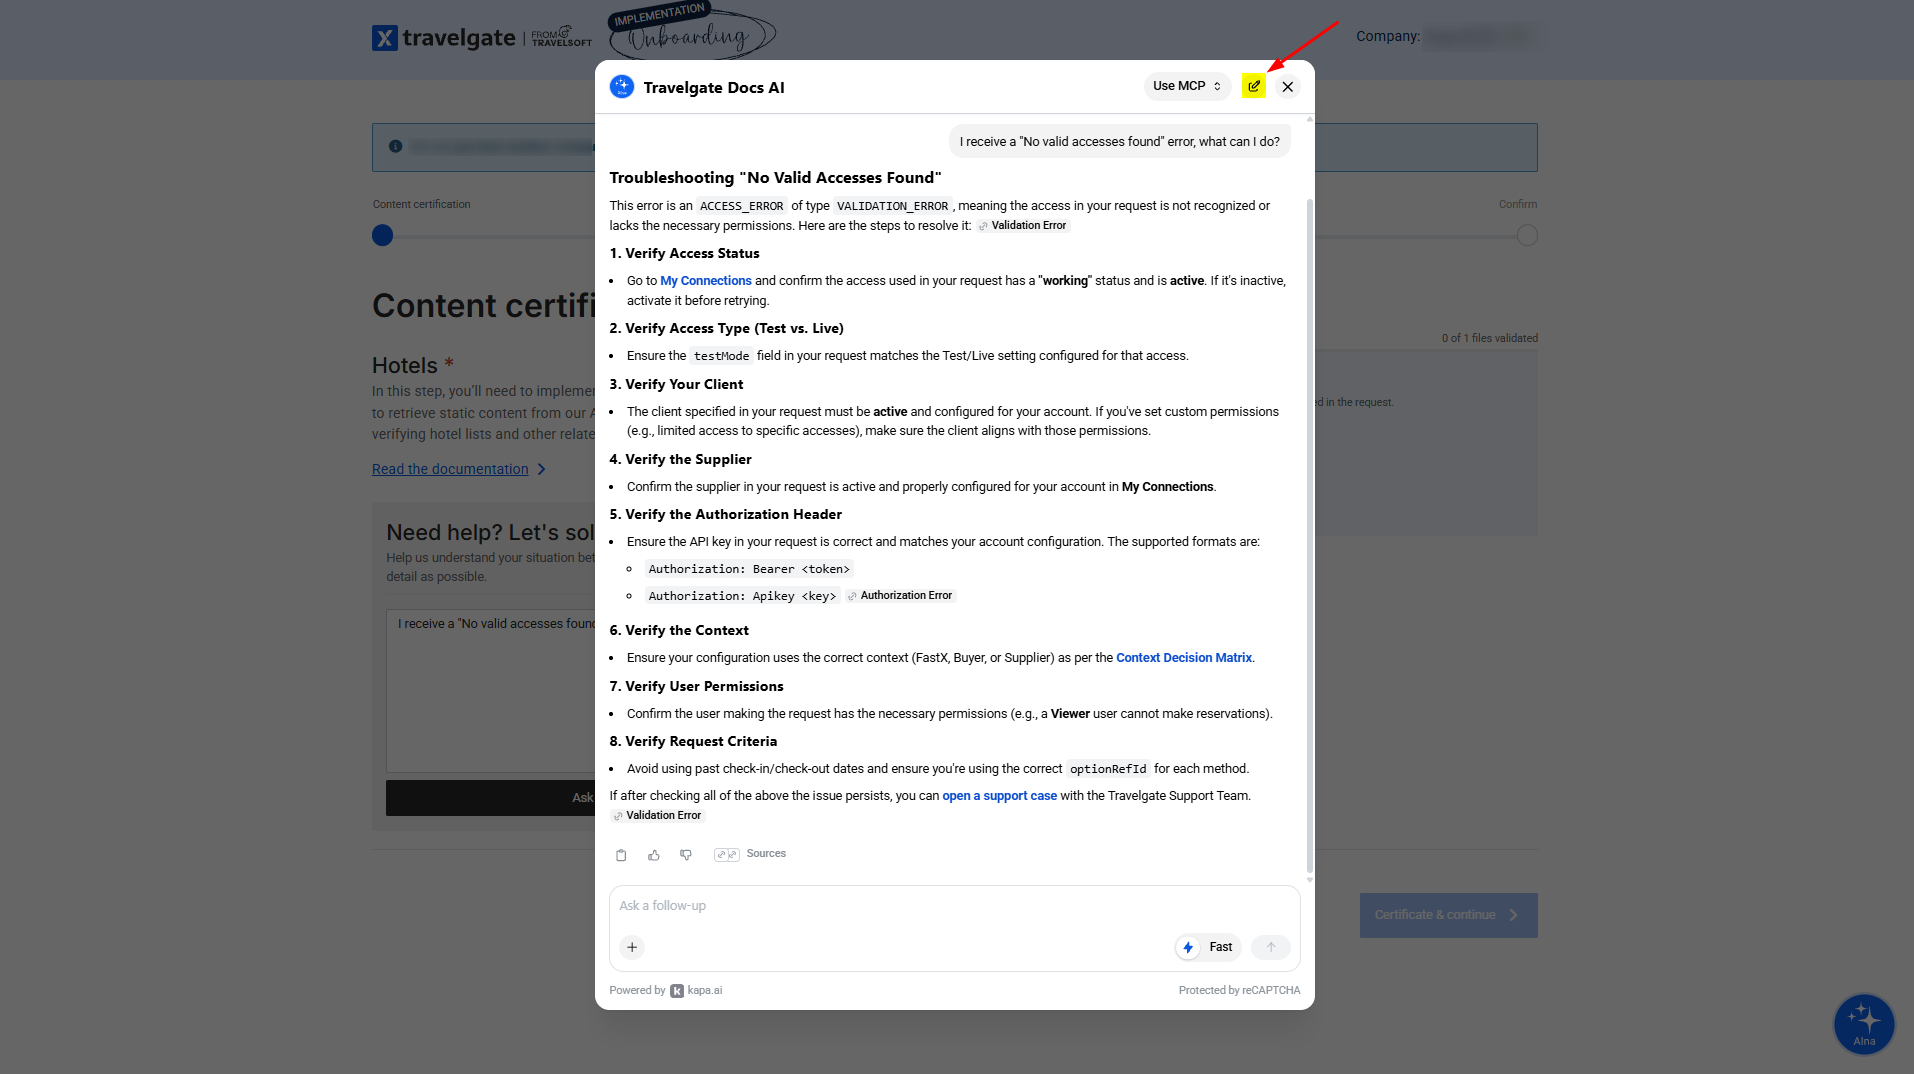Click the info icon in the banner
The image size is (1914, 1074).
(x=396, y=147)
